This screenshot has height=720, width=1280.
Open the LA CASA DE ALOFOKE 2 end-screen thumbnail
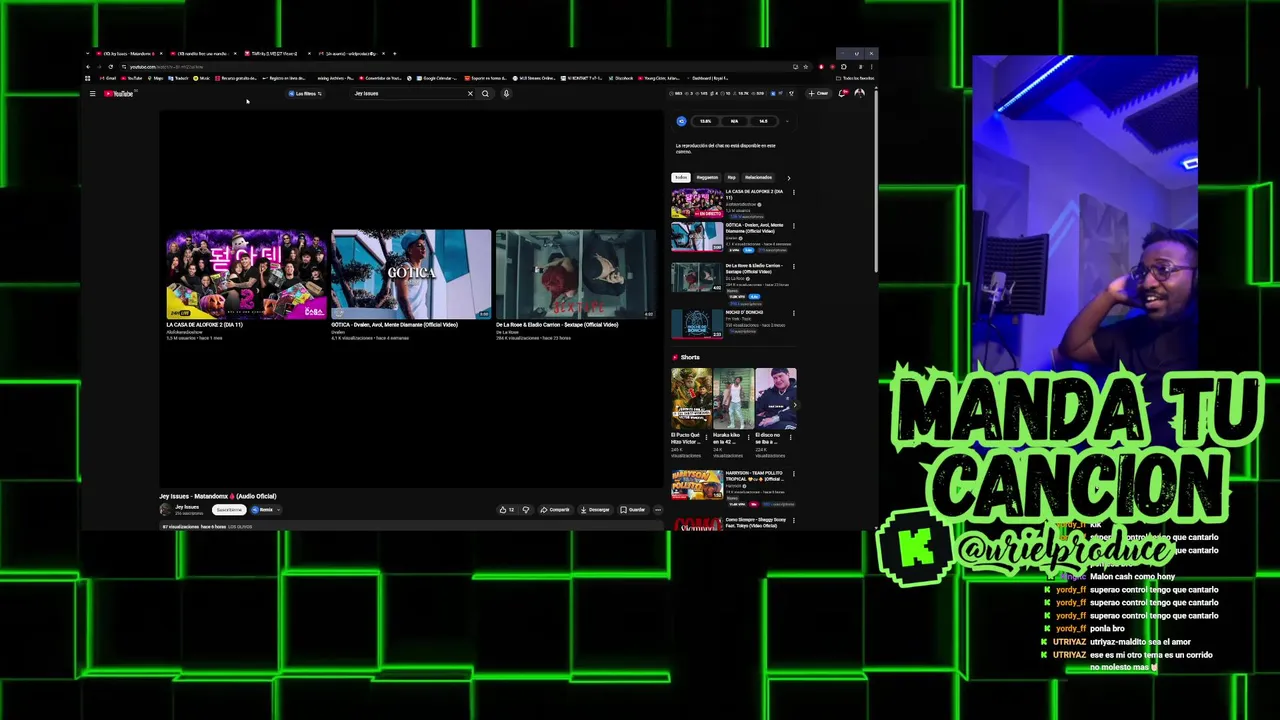(246, 274)
